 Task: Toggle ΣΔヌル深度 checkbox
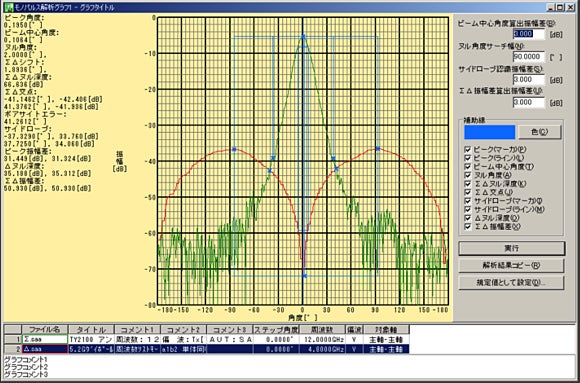[x=468, y=184]
